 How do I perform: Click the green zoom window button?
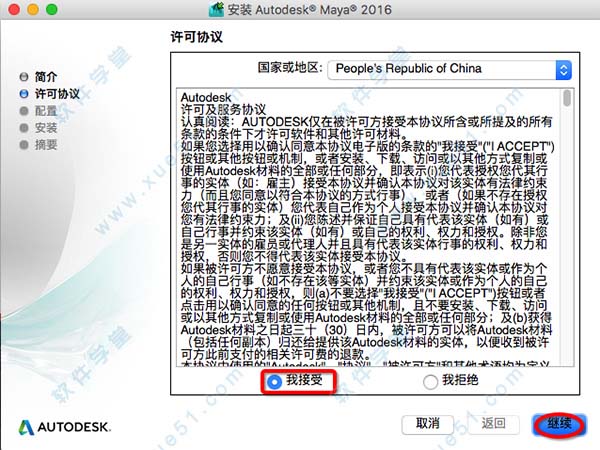coord(52,9)
